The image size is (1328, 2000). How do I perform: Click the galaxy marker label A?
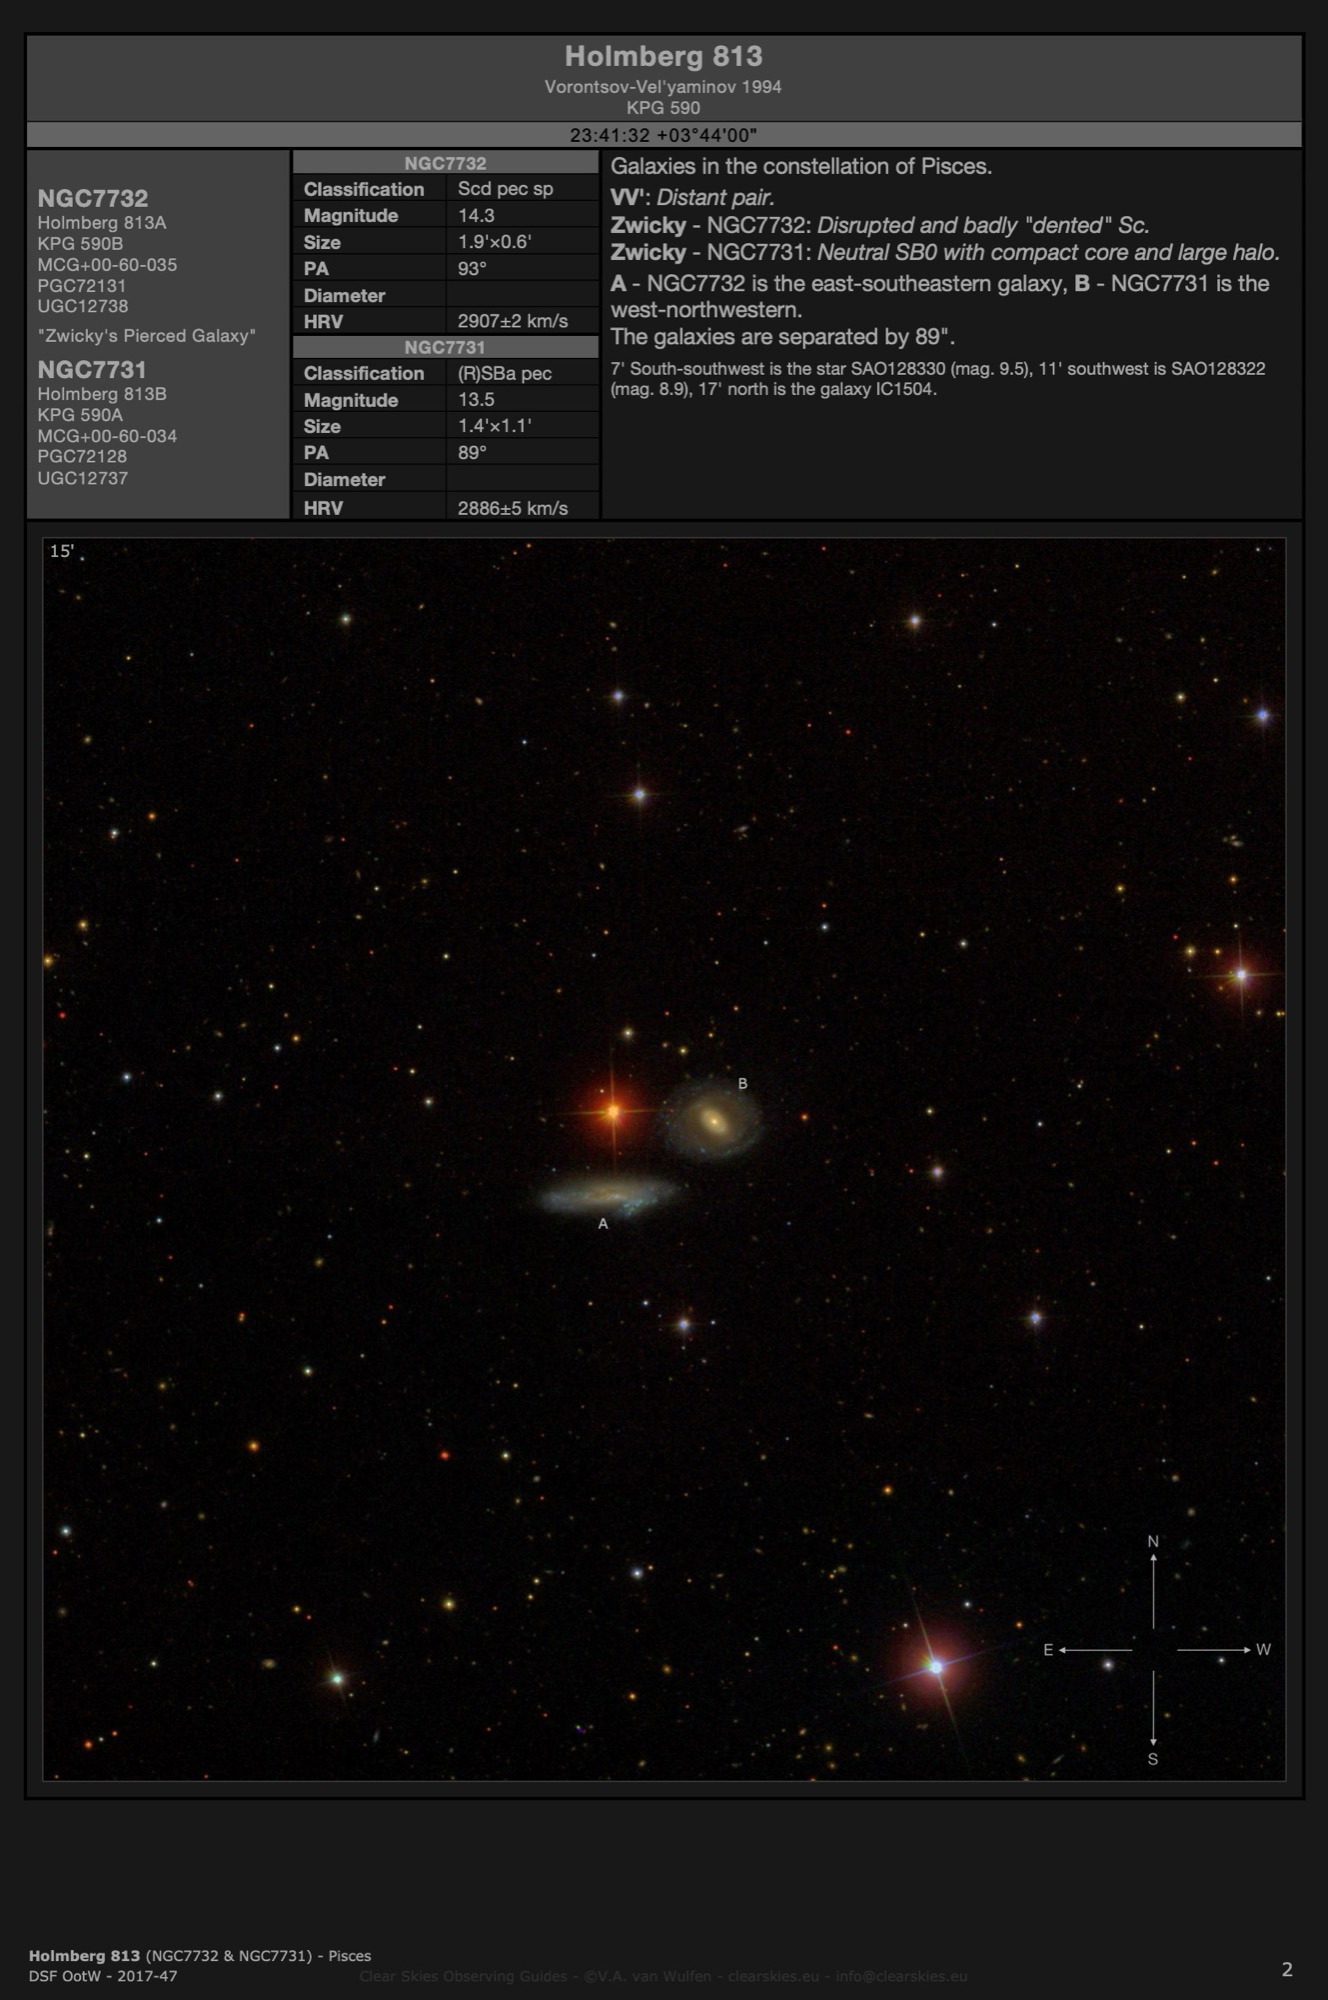pyautogui.click(x=603, y=1223)
